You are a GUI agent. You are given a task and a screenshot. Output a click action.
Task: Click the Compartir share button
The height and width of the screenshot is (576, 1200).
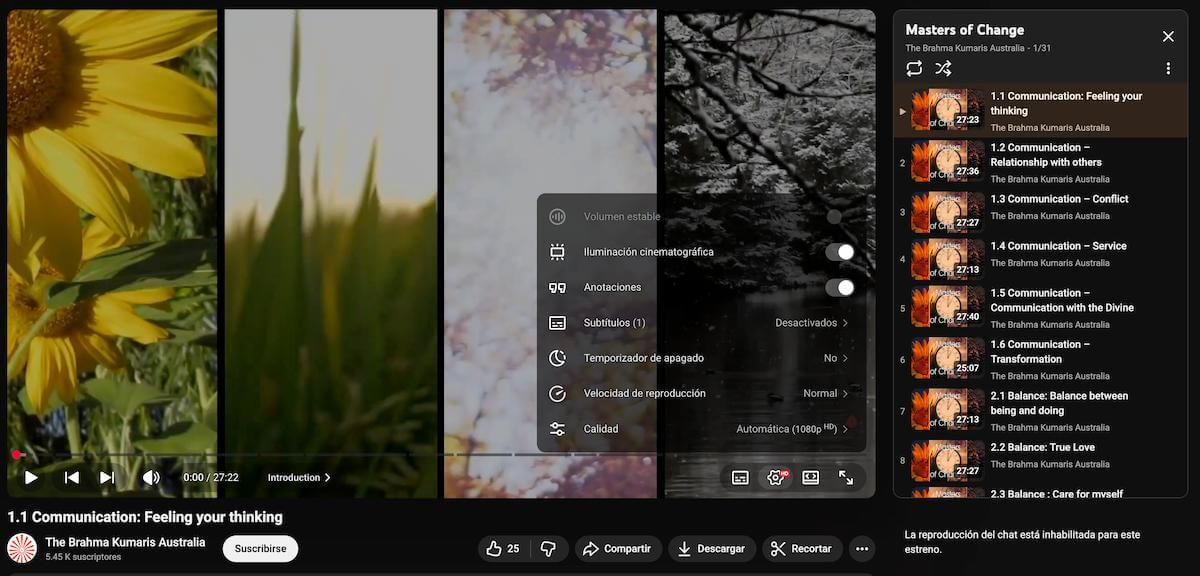coord(617,549)
